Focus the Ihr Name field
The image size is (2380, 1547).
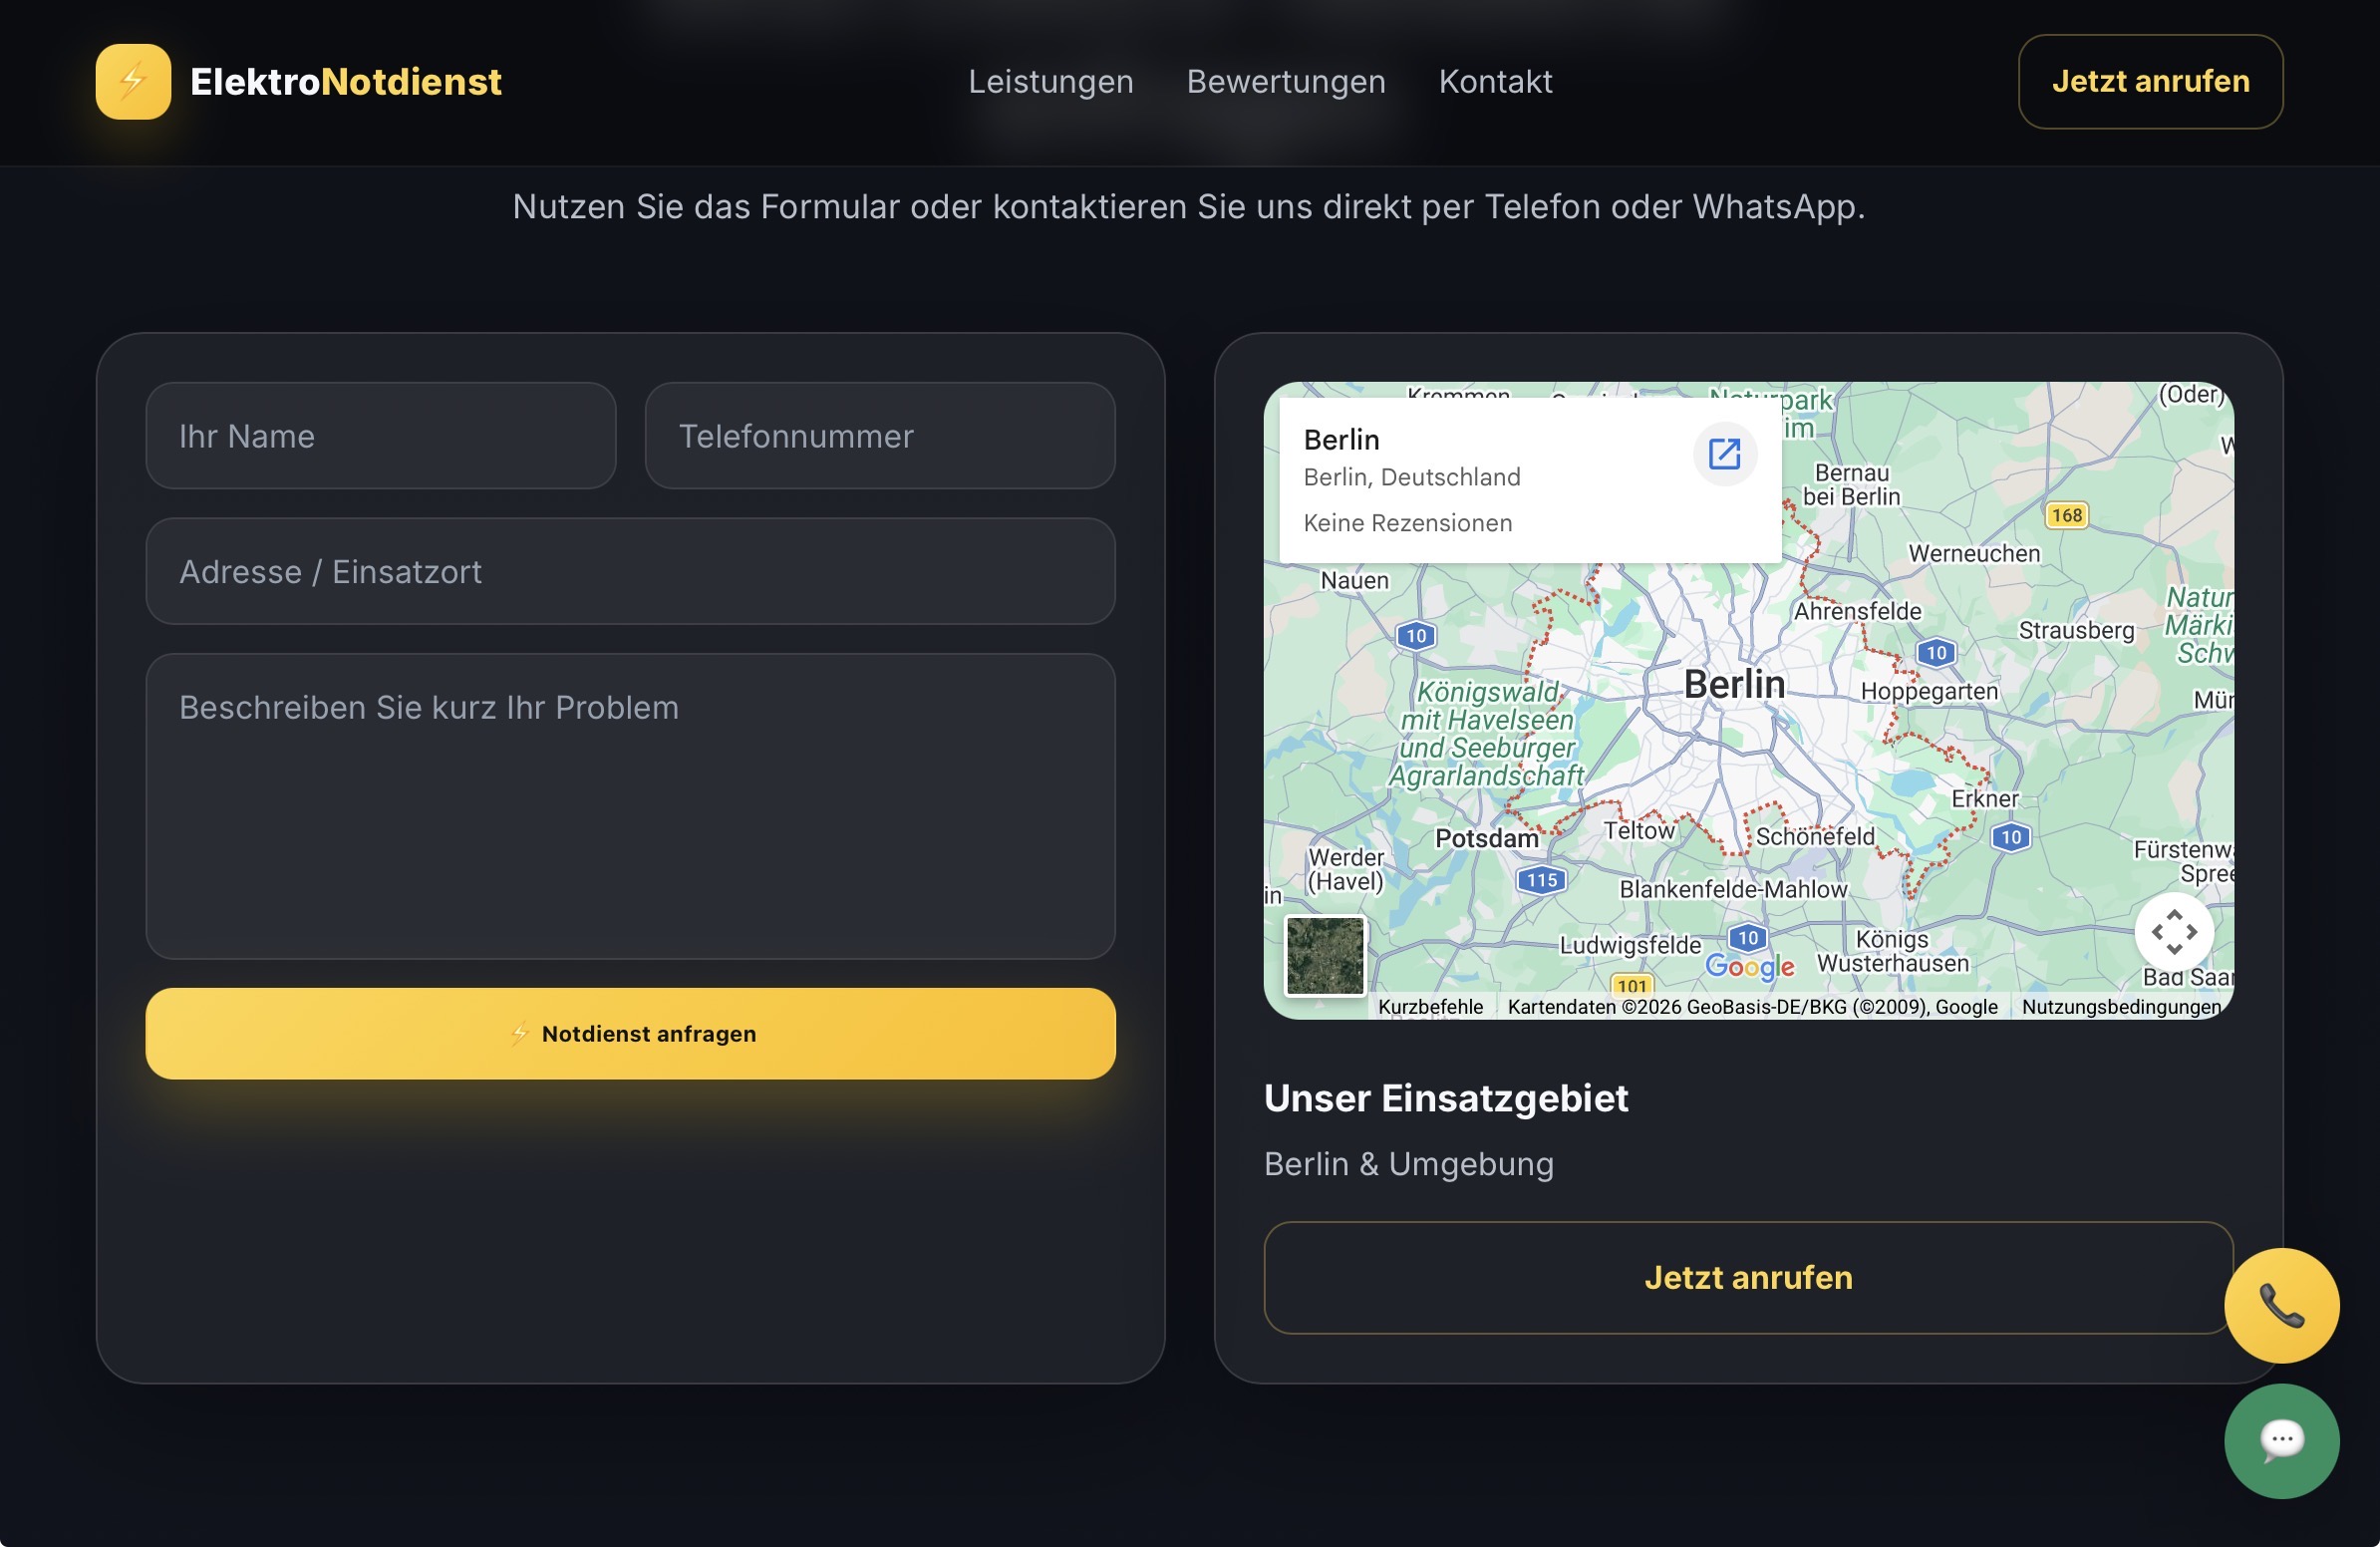pos(380,436)
